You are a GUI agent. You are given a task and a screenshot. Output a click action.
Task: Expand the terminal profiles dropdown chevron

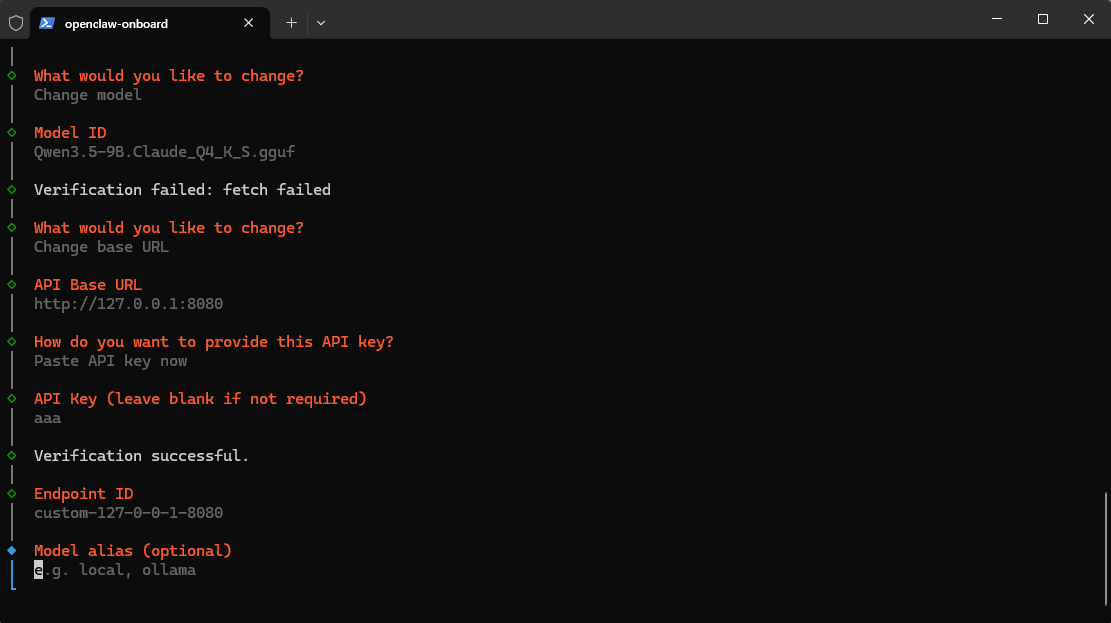pos(320,22)
